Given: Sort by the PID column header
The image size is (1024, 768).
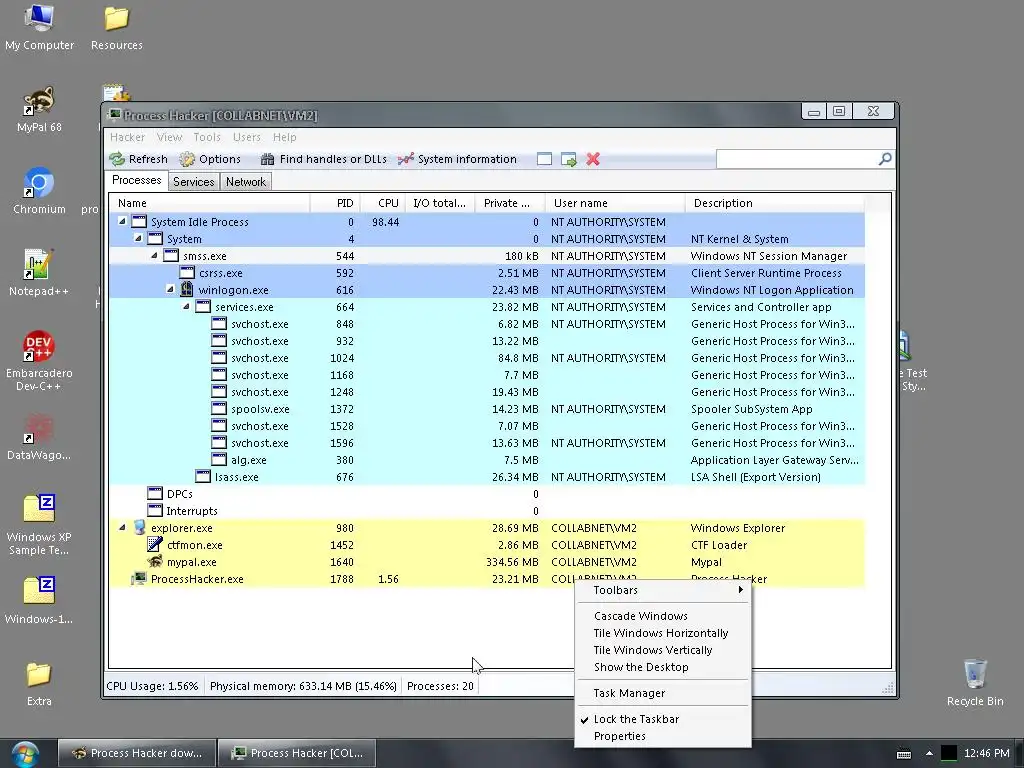Looking at the screenshot, I should 335,203.
